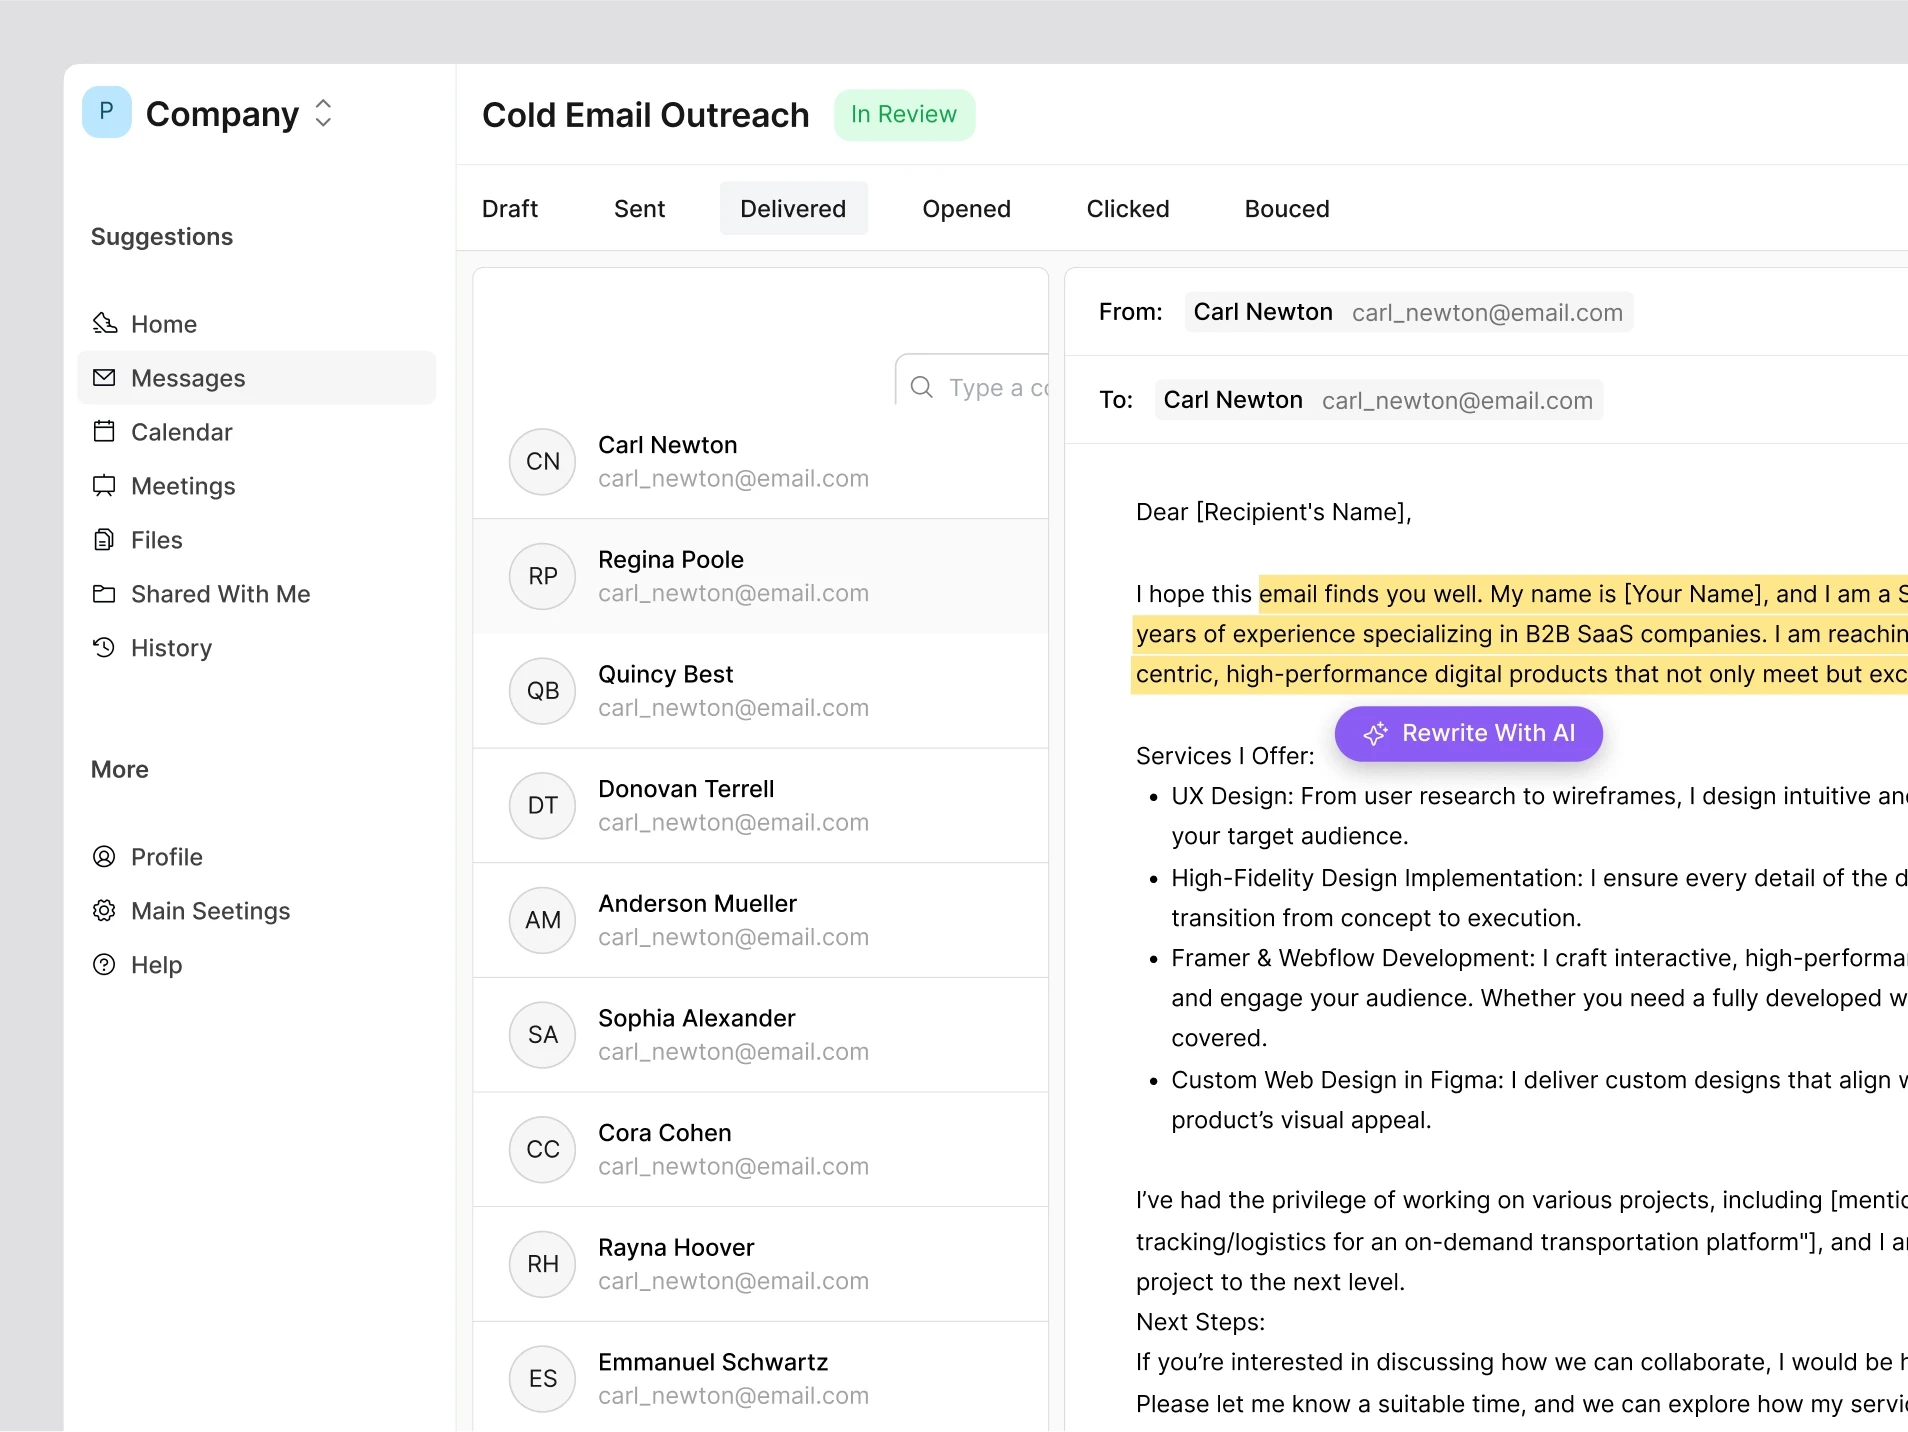Open the Draft tab
This screenshot has height=1432, width=1908.
pos(510,208)
